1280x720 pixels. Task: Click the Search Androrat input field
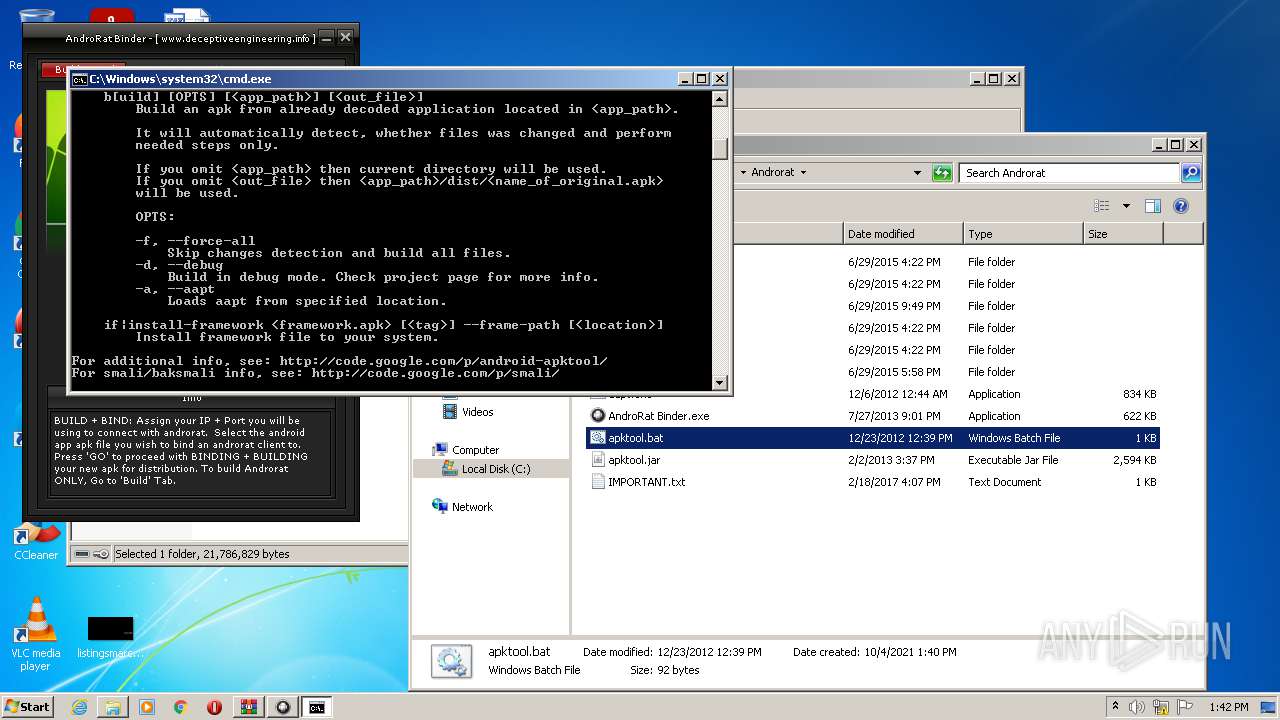tap(1068, 173)
